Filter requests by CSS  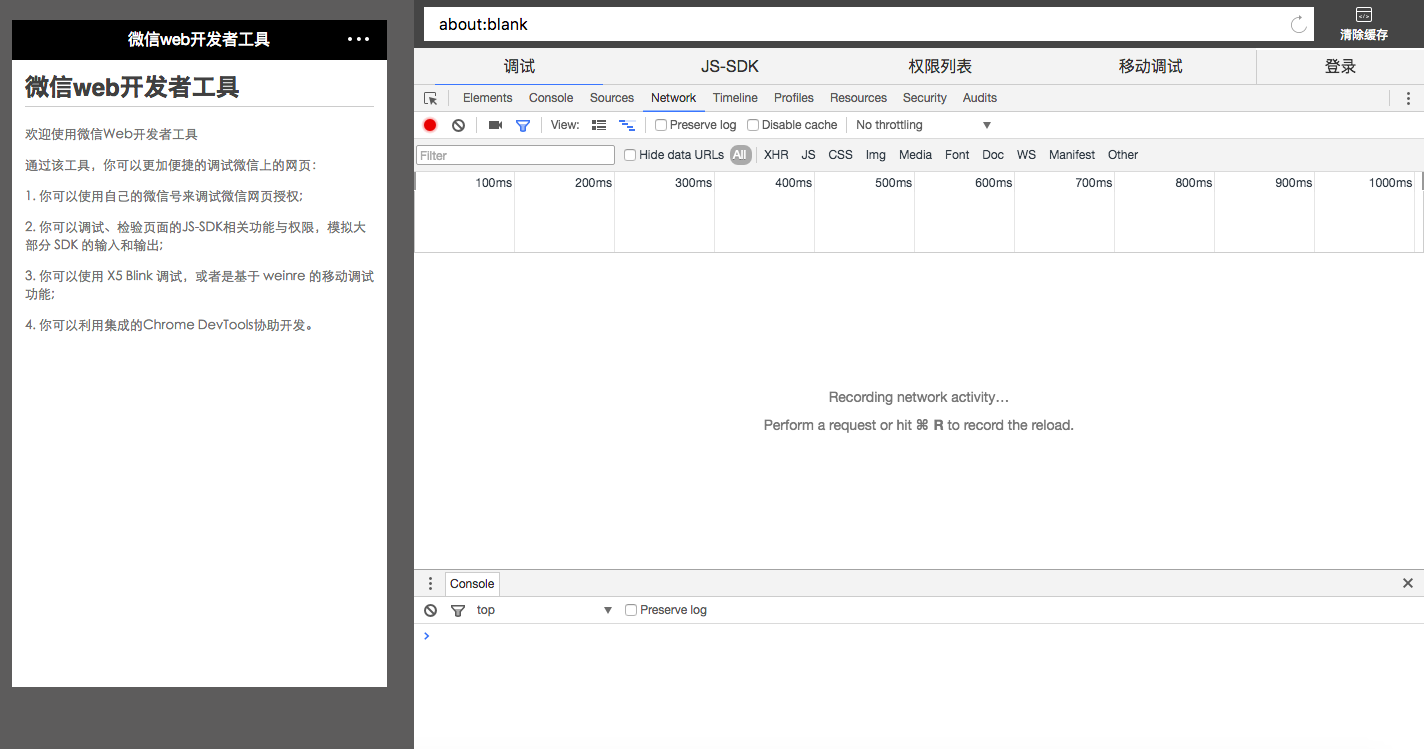841,155
